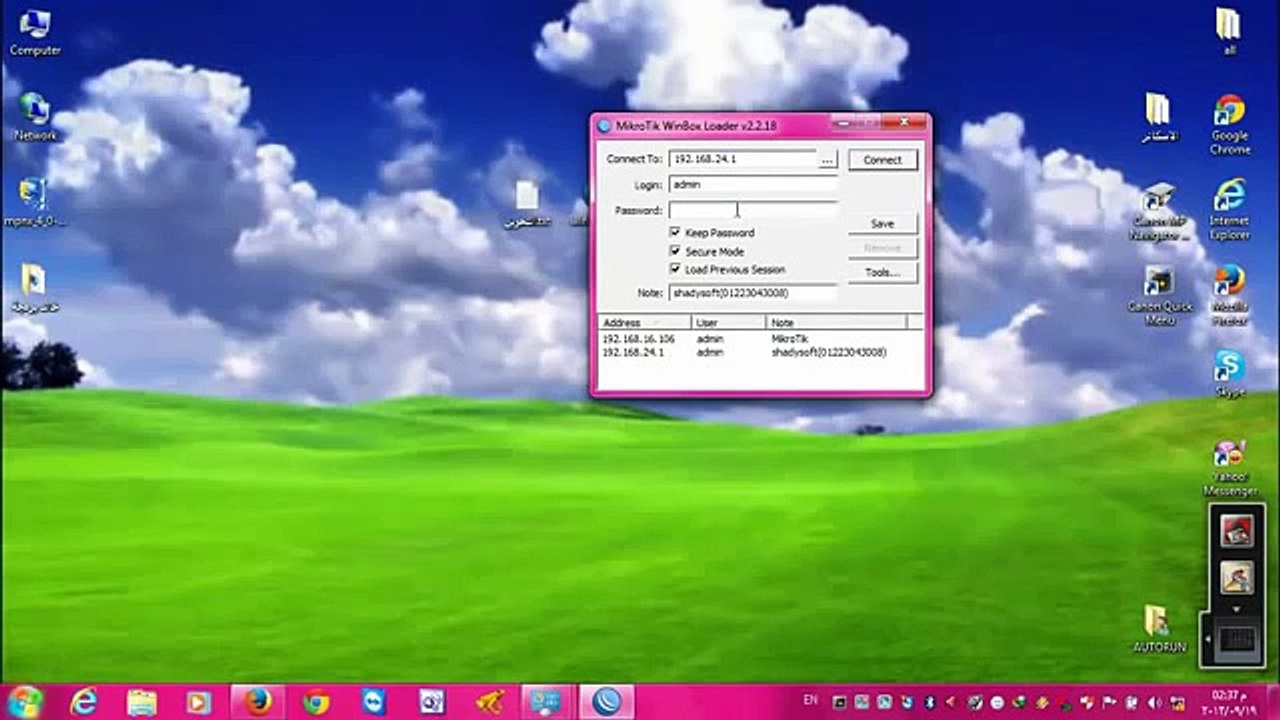Viewport: 1280px width, 720px height.
Task: Open TeamViewer from the taskbar
Action: 374,702
